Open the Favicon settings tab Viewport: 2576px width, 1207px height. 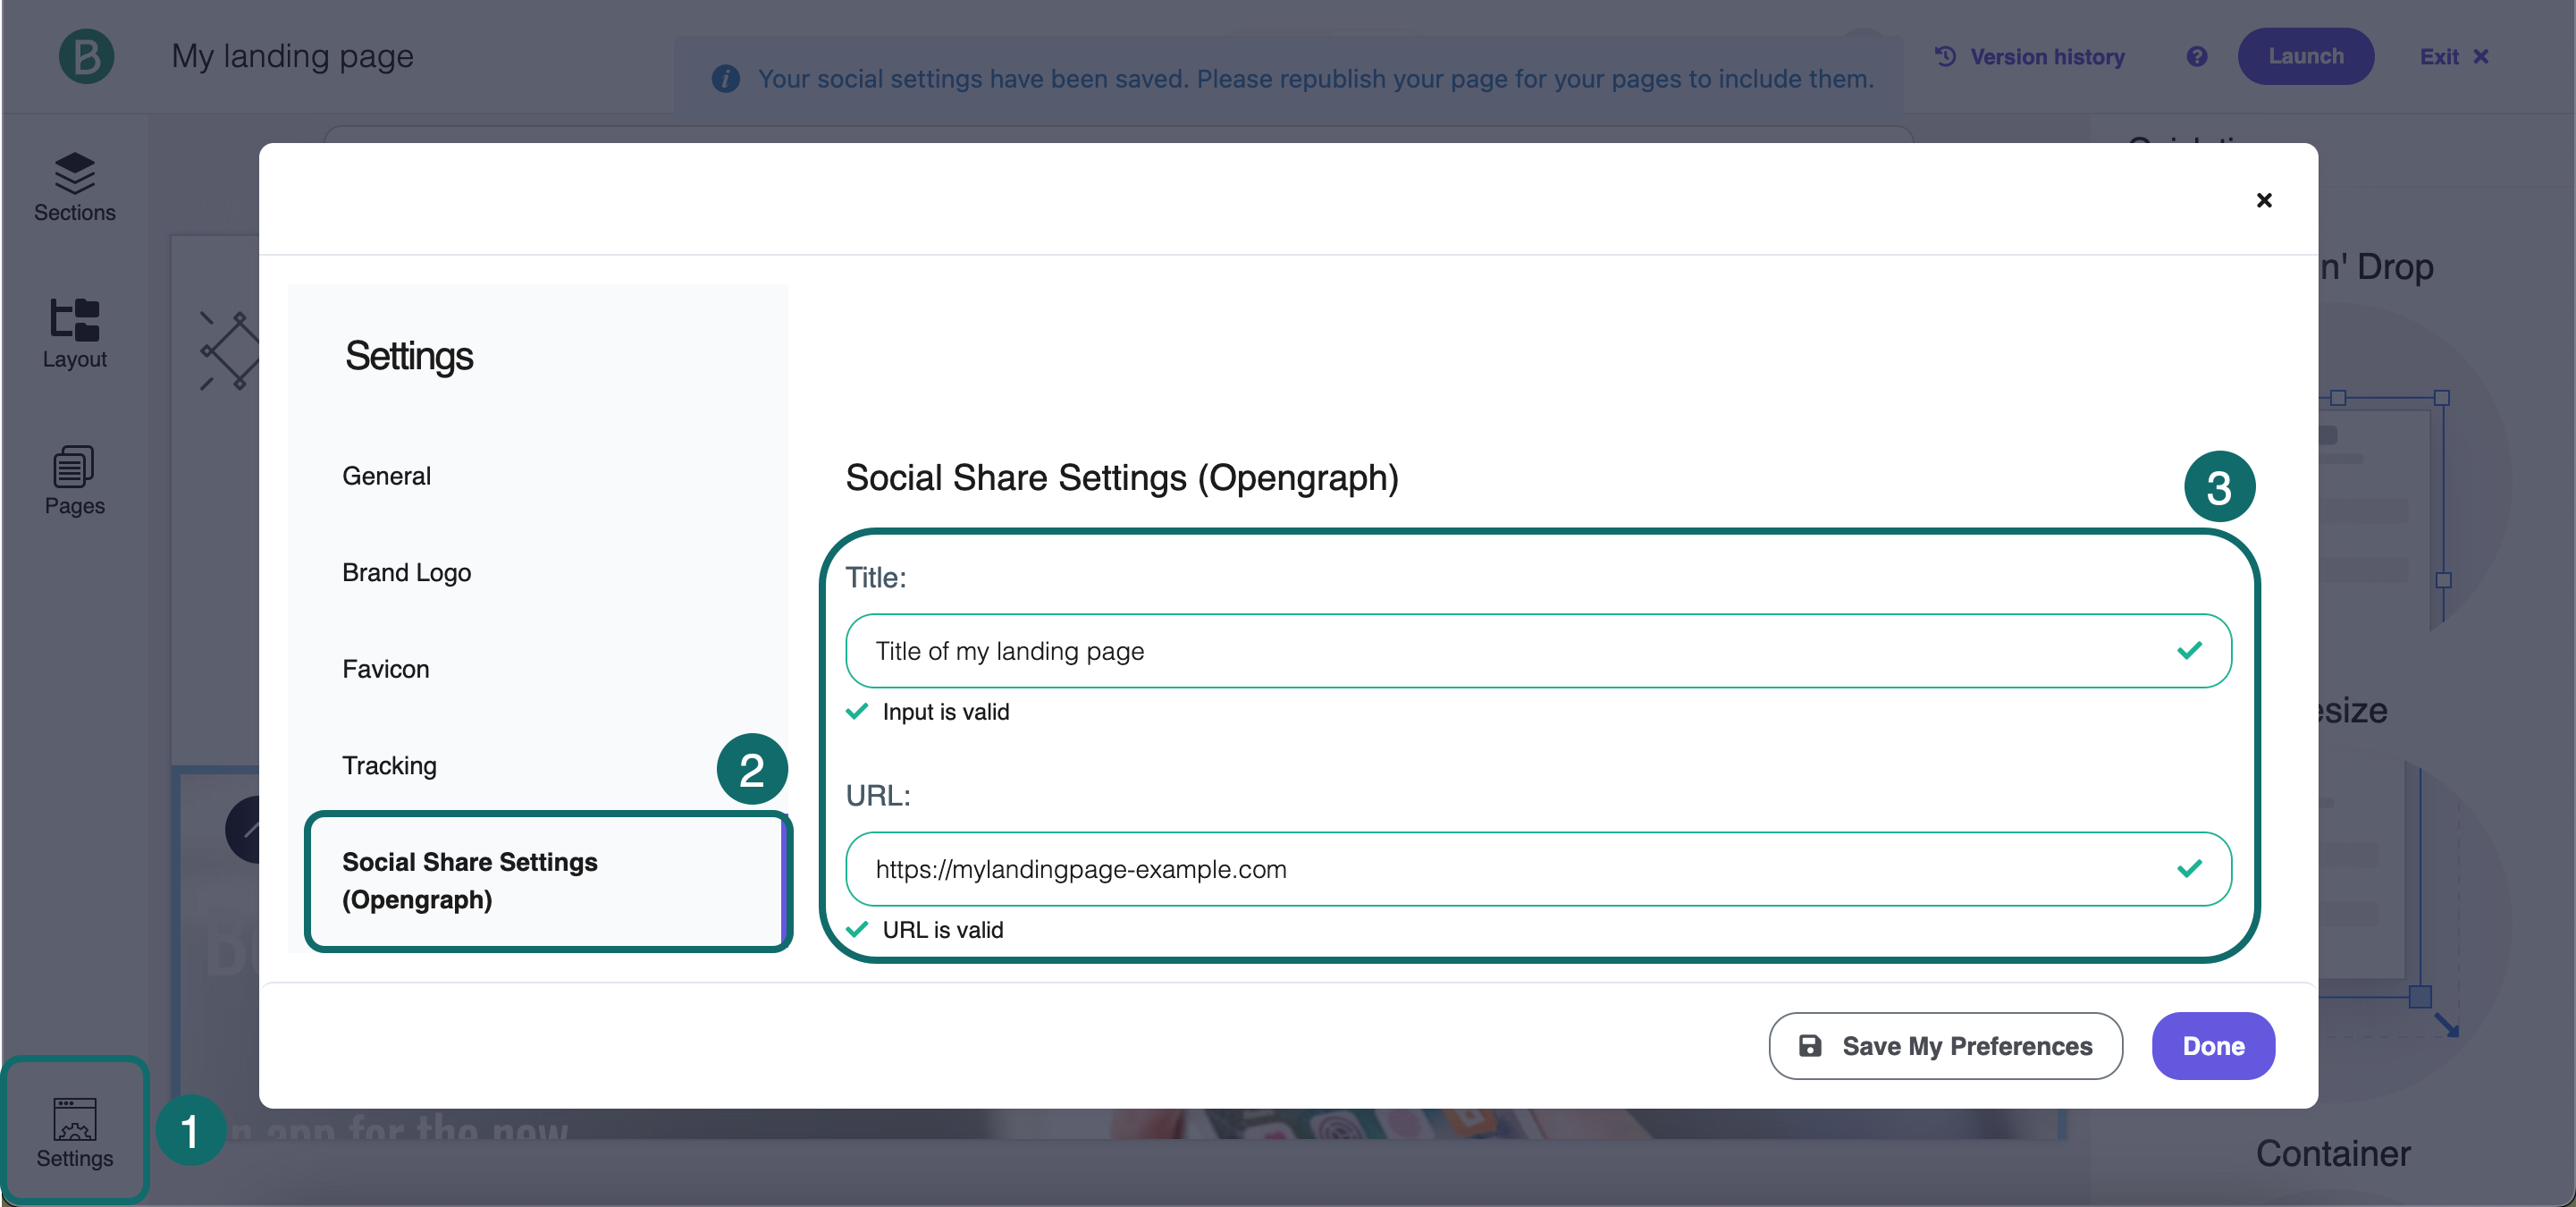(385, 669)
